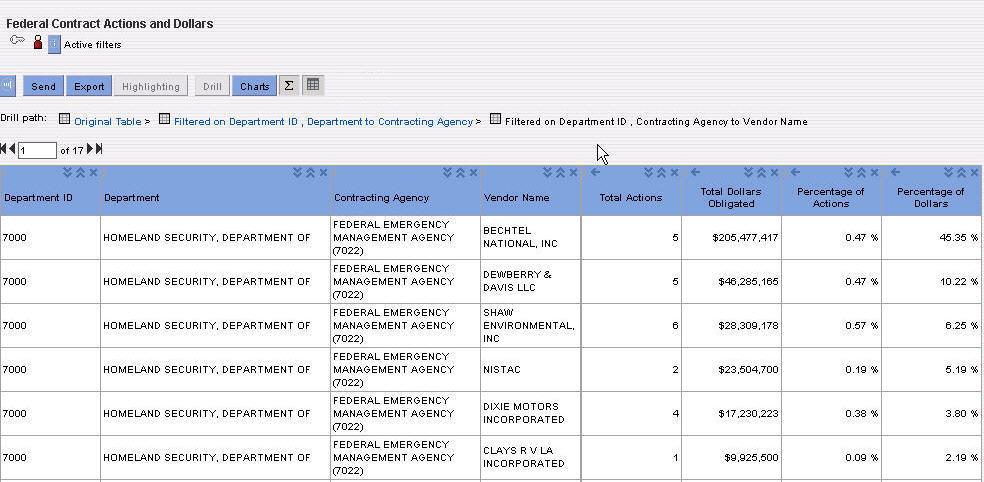984x482 pixels.
Task: Go to first page of results
Action: click(x=3, y=149)
